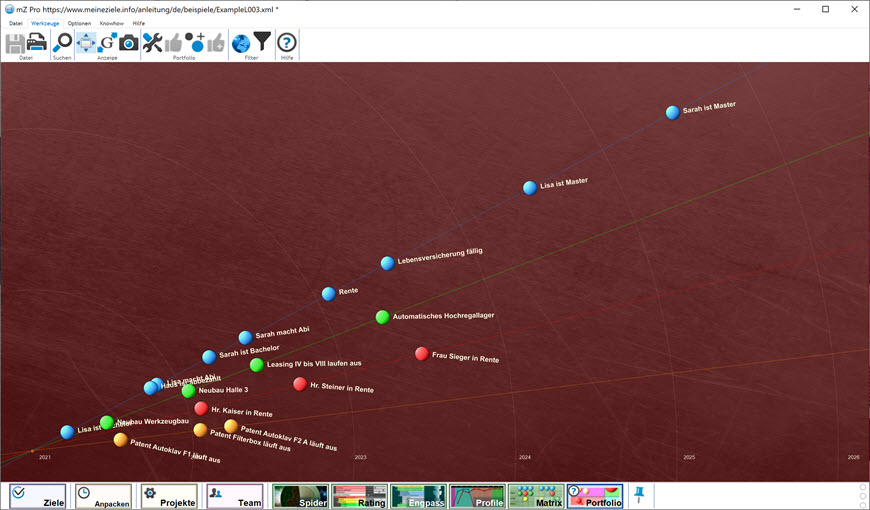Open the Ziele view button
870x510 pixels.
point(38,496)
